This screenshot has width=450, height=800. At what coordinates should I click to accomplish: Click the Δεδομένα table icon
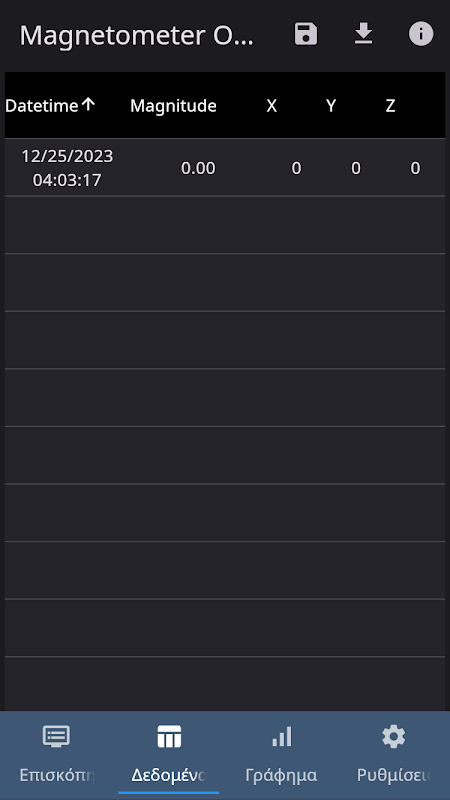click(x=169, y=737)
